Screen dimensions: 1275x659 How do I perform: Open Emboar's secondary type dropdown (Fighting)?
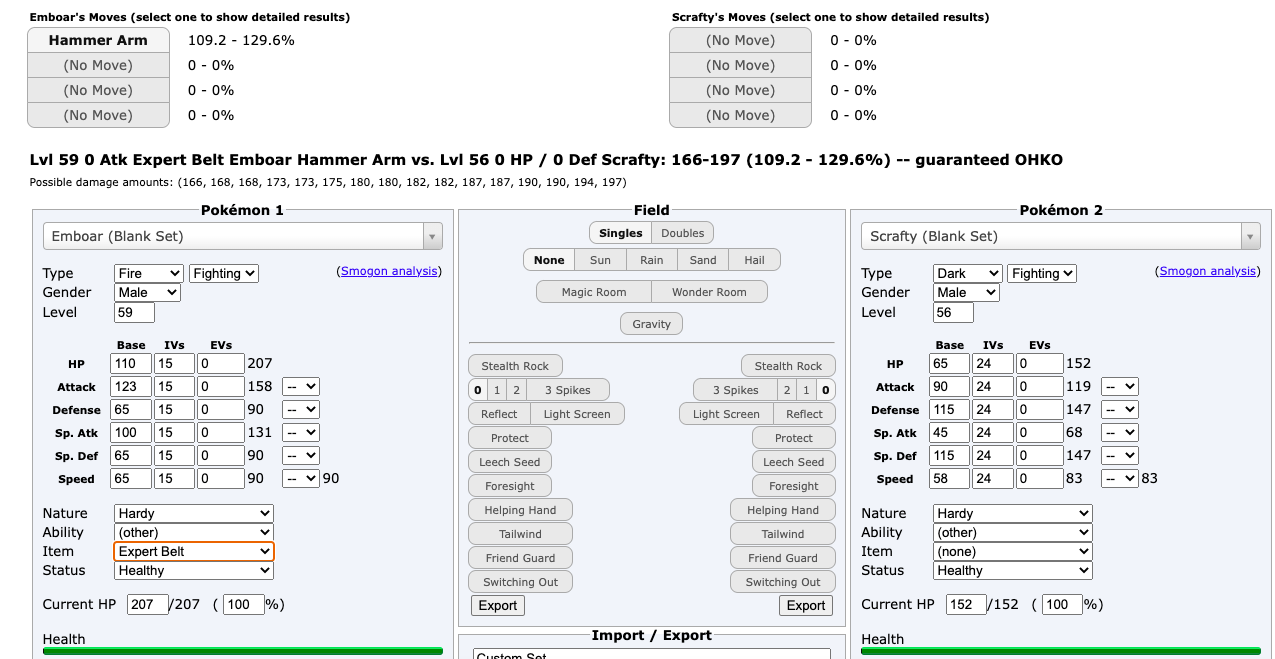point(224,273)
